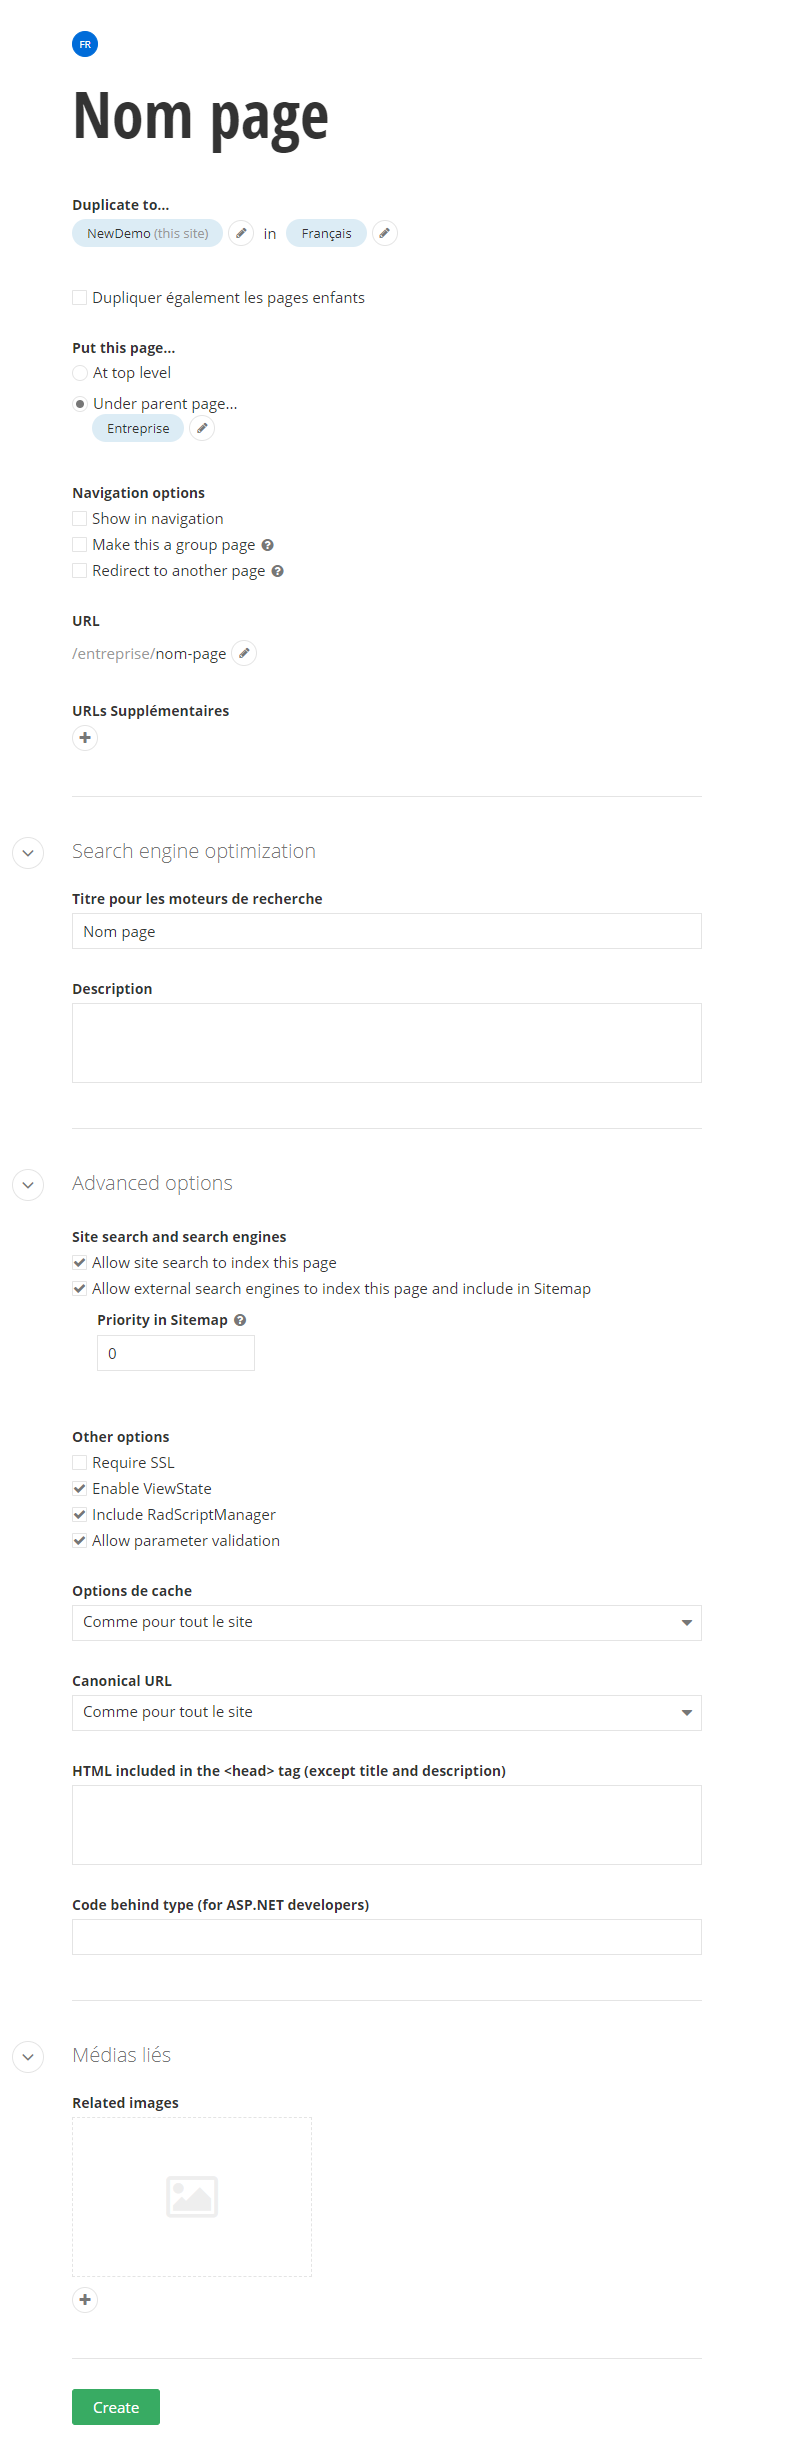This screenshot has height=2451, width=806.
Task: Click the pencil icon next to NewDemo site
Action: click(241, 233)
